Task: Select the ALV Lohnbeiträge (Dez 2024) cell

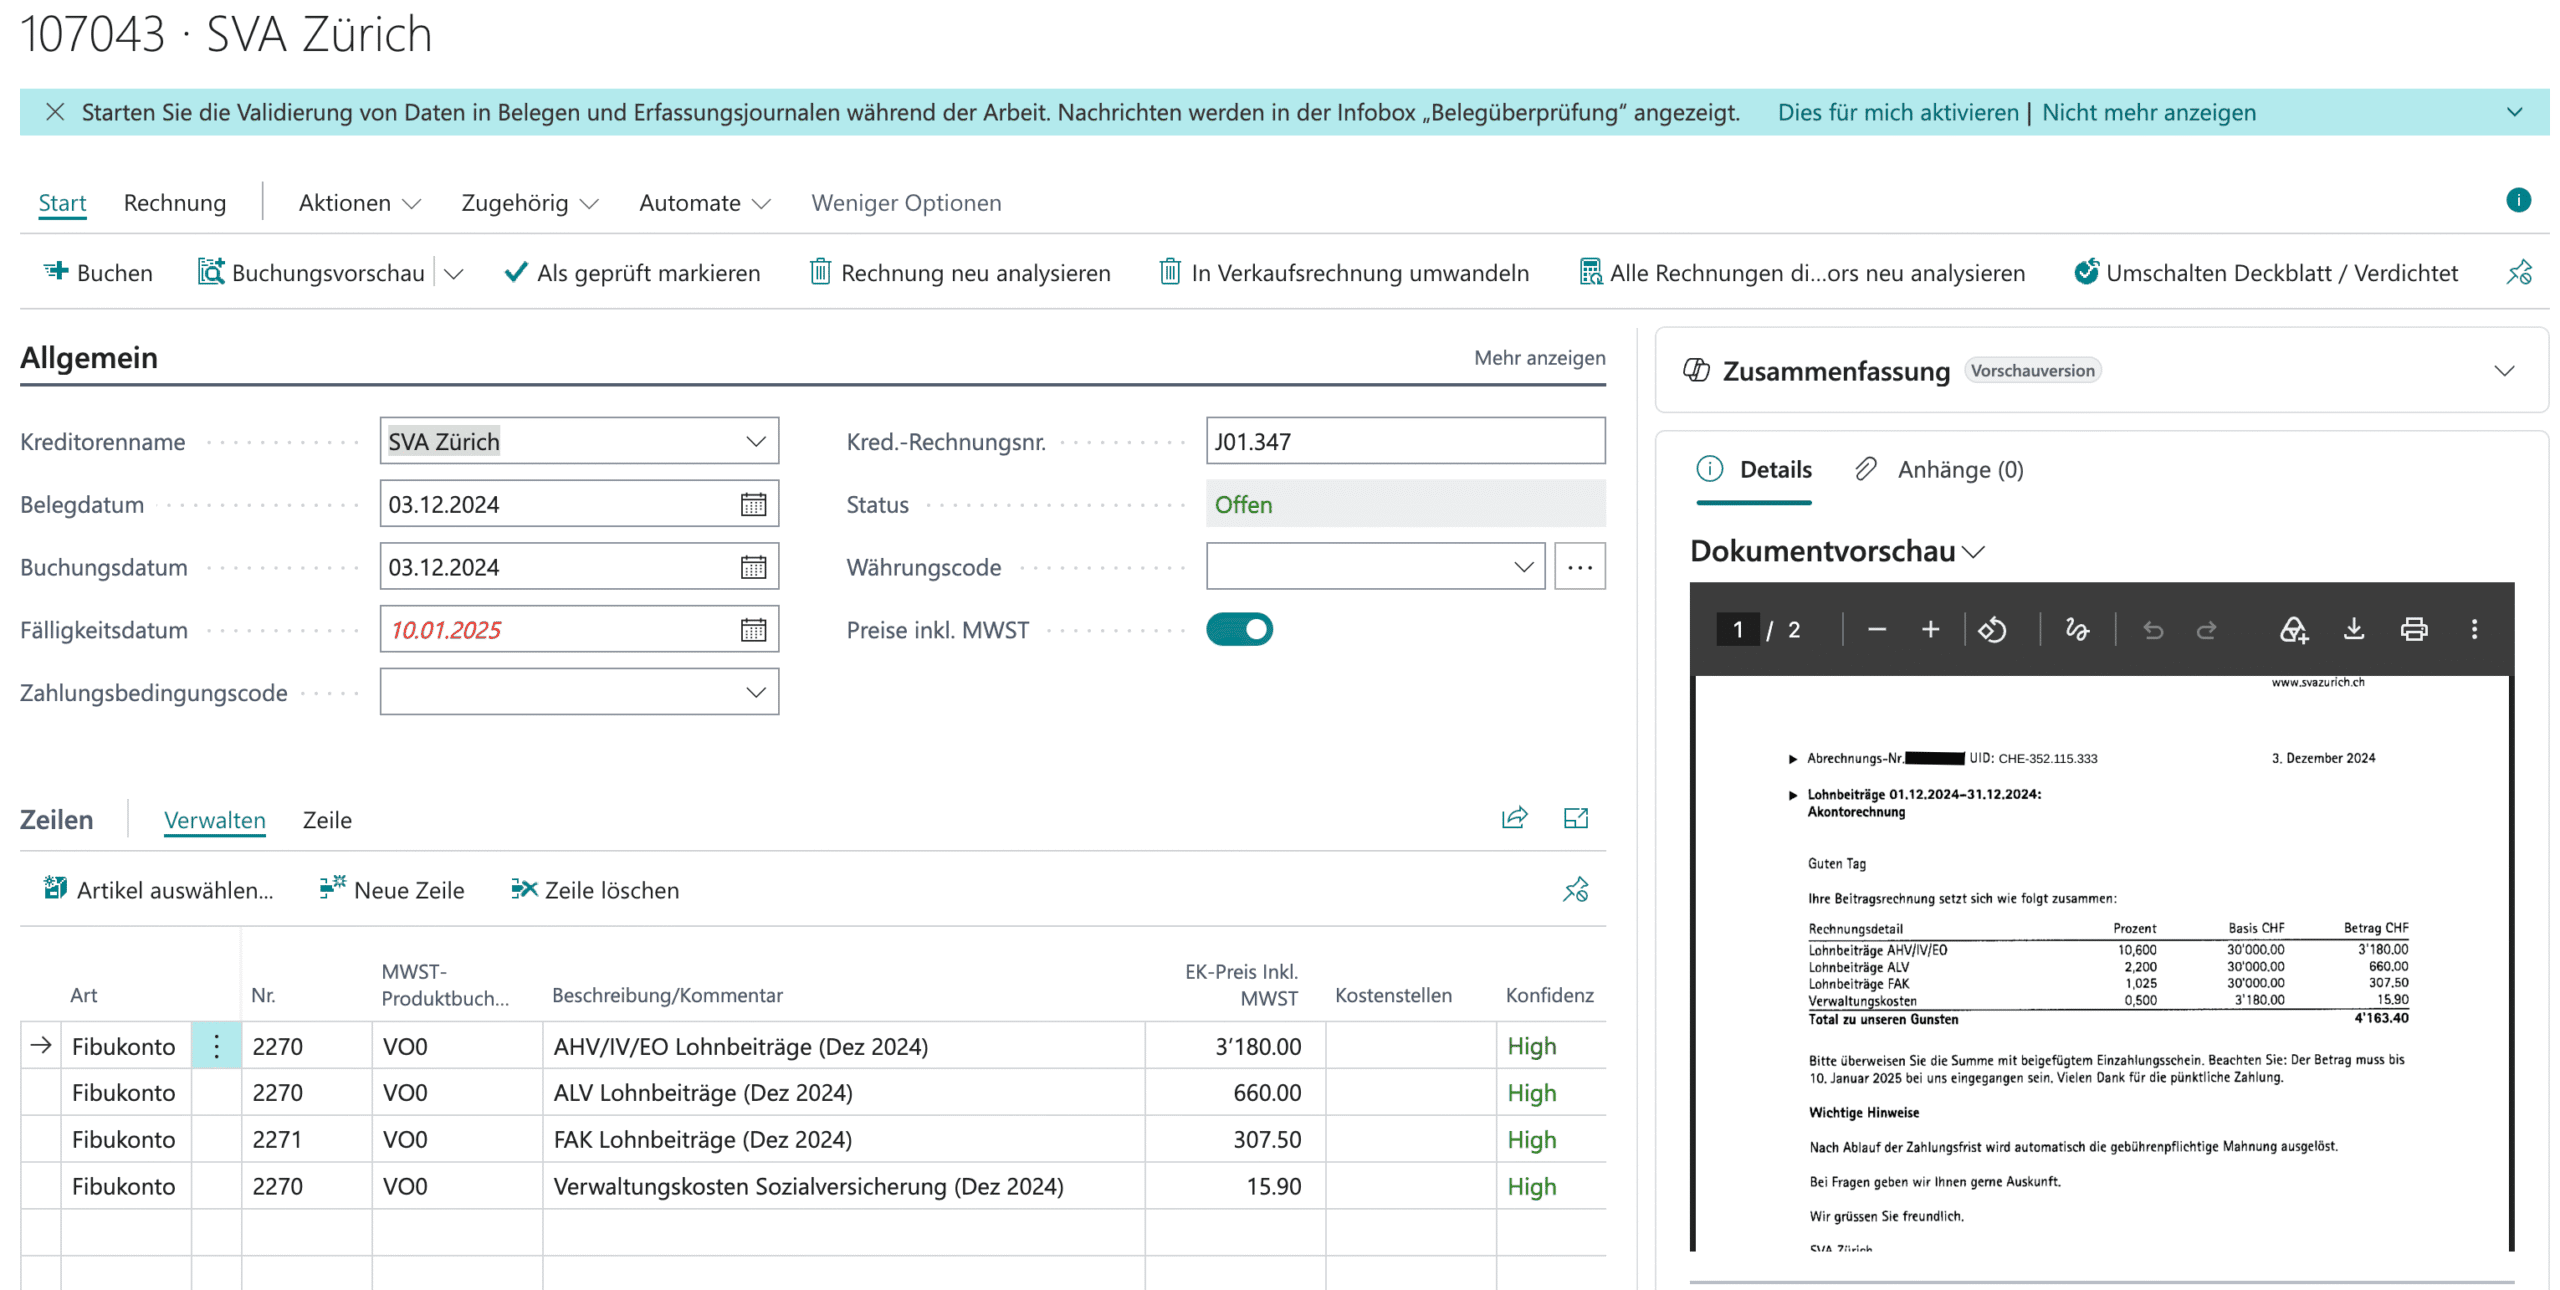Action: [843, 1093]
